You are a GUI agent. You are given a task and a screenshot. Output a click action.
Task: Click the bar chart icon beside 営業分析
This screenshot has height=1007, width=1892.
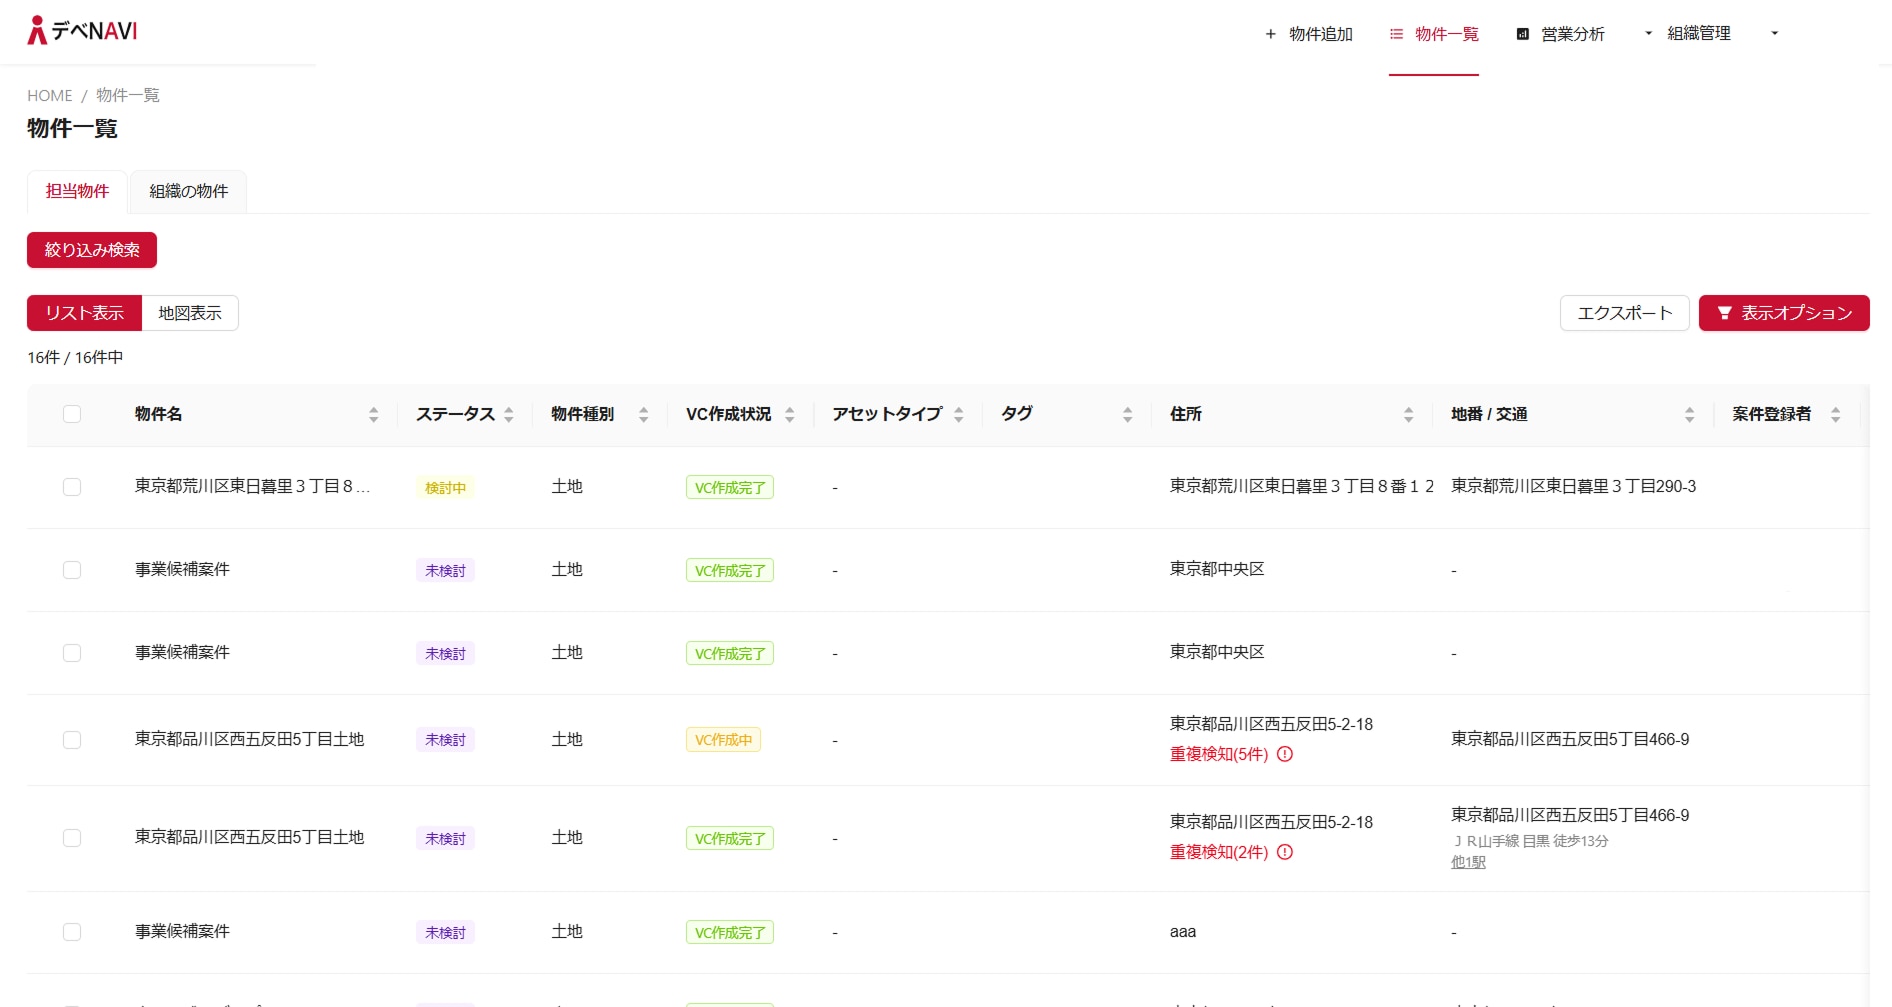1521,33
